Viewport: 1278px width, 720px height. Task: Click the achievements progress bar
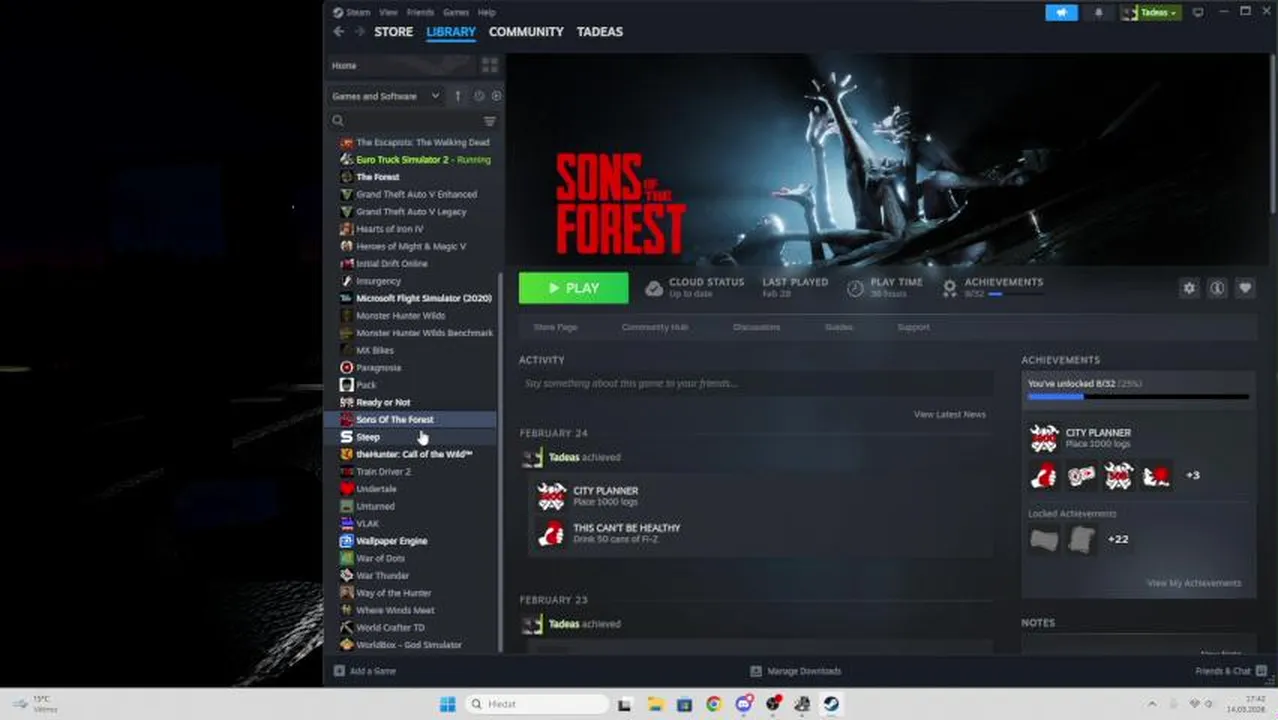1138,397
